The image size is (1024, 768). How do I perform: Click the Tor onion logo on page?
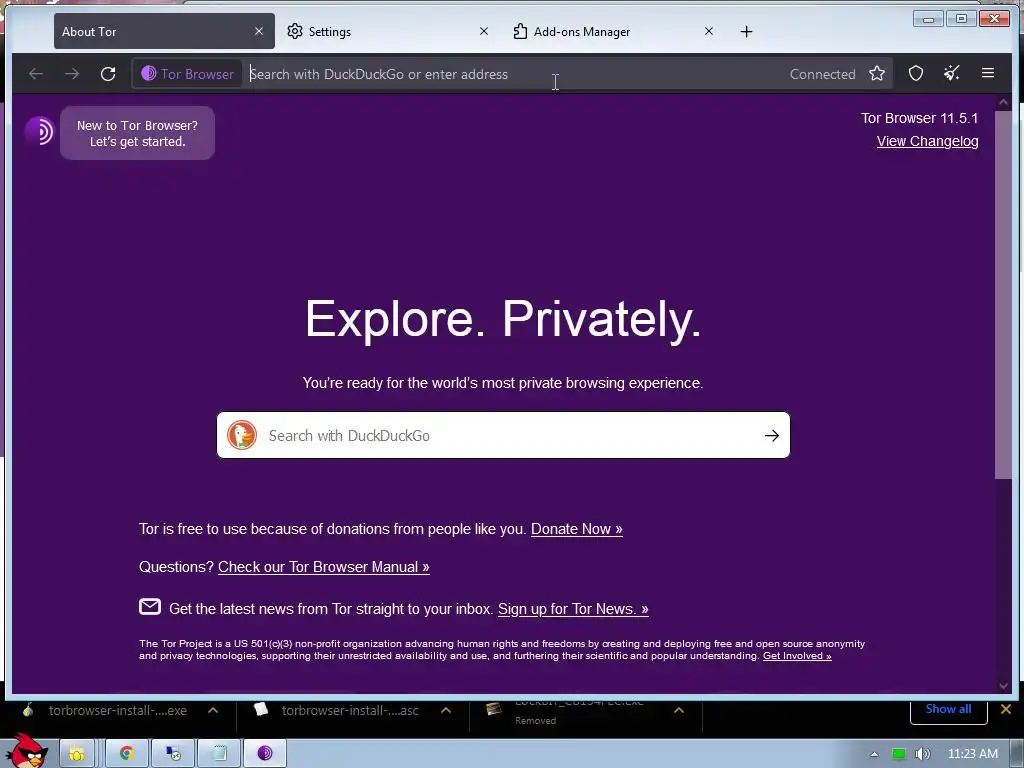[40, 131]
